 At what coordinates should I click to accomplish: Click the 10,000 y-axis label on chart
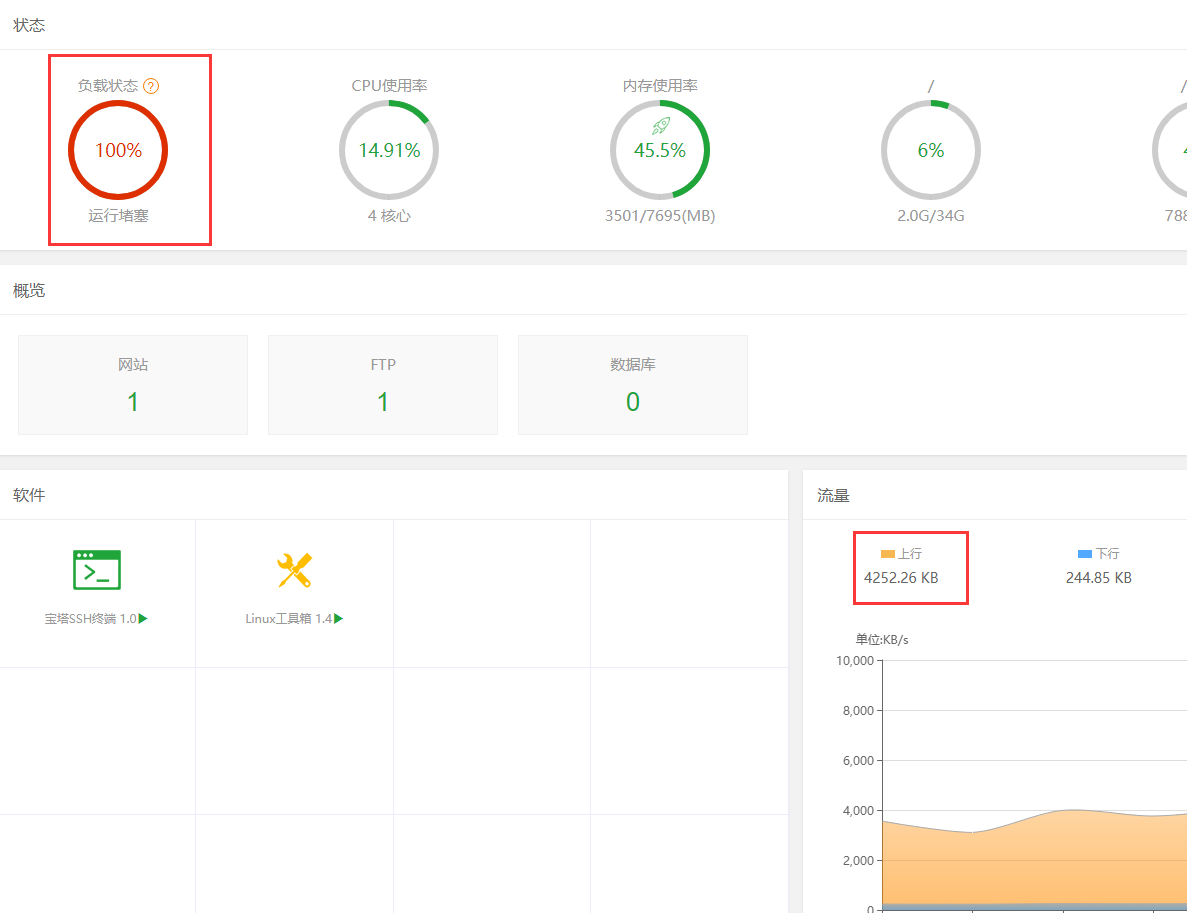[x=855, y=661]
